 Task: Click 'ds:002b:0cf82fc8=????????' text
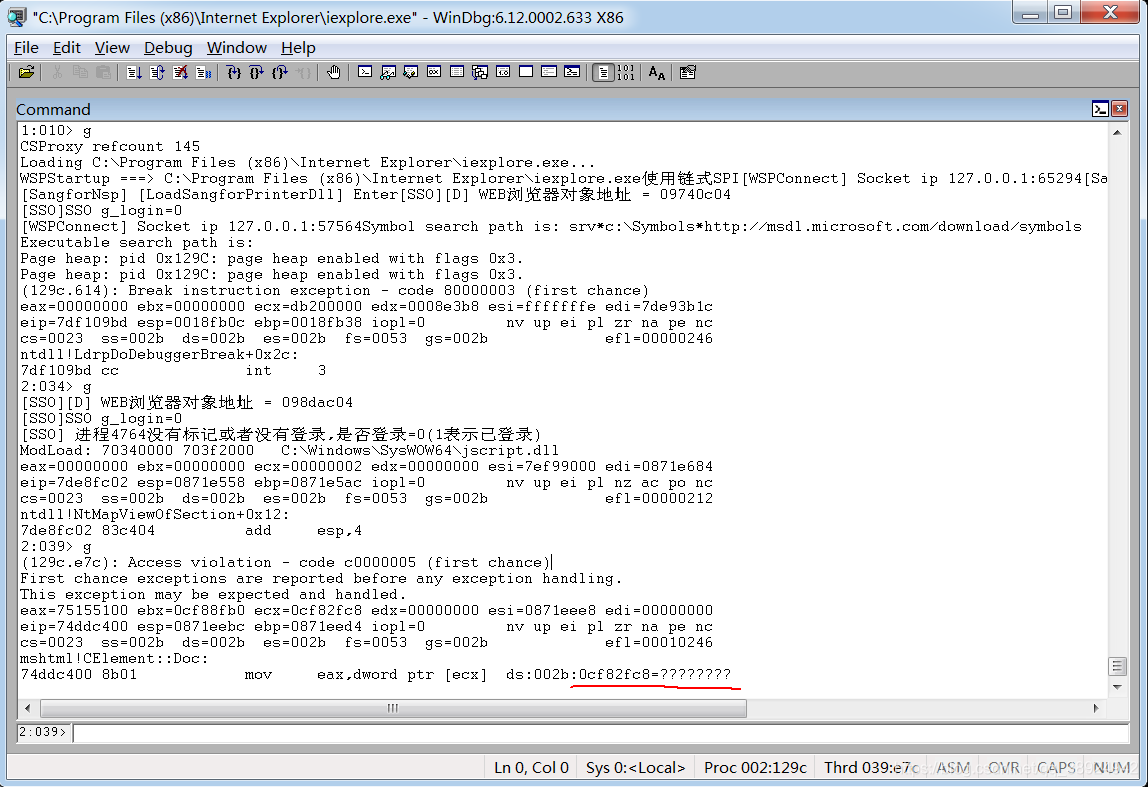pos(619,674)
